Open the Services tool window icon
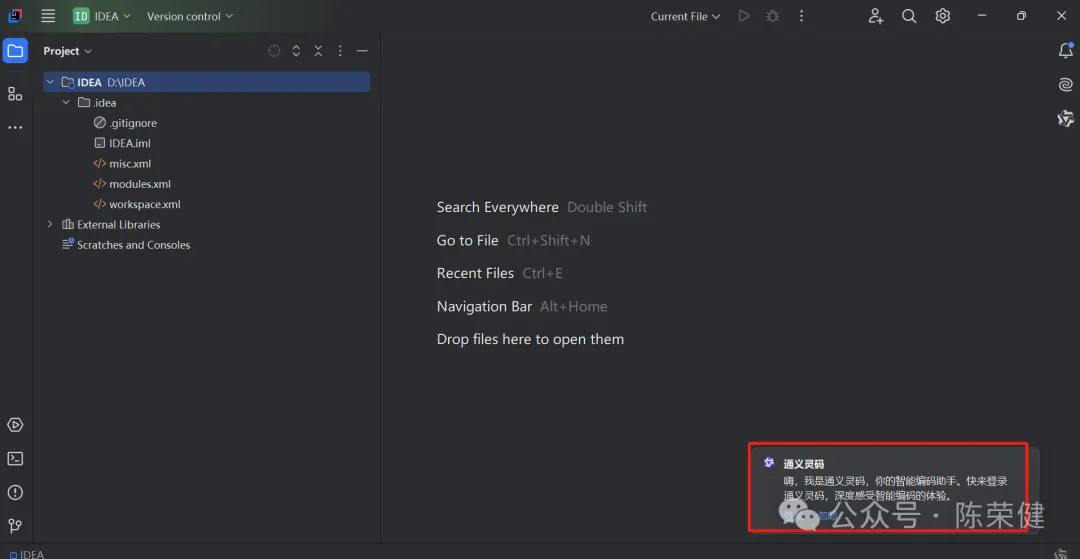Image resolution: width=1080 pixels, height=559 pixels. tap(15, 425)
